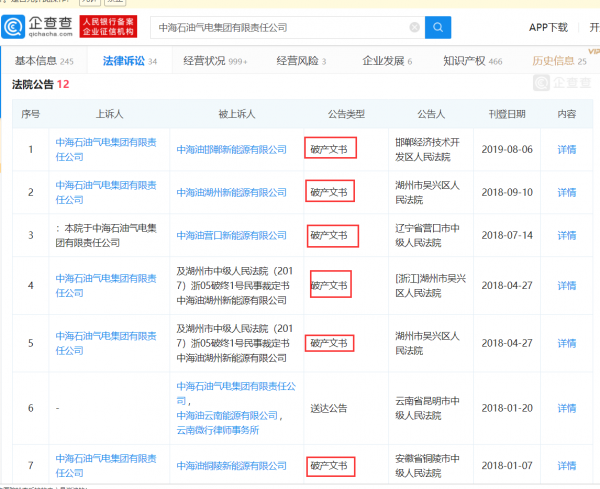600x489 pixels.
Task: Open 中海油邯郸新能源有限公司 link
Action: [x=232, y=150]
